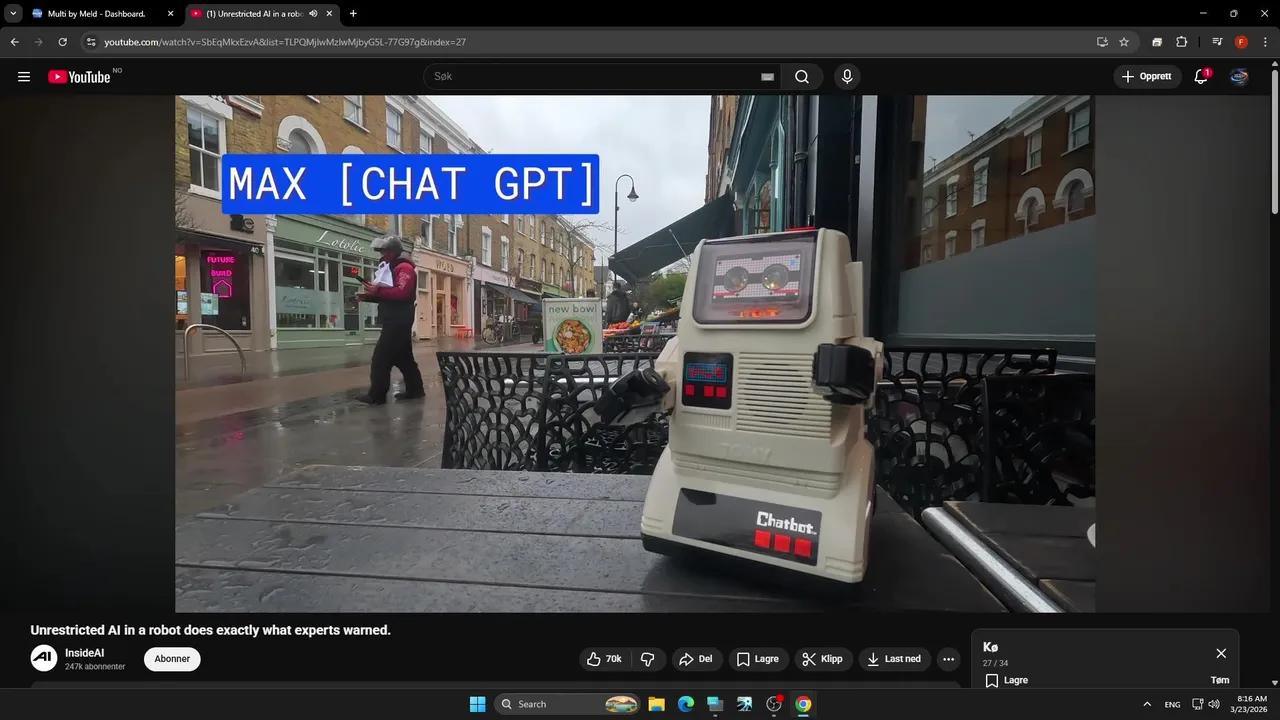Show hidden system tray icons chevron

(1147, 704)
